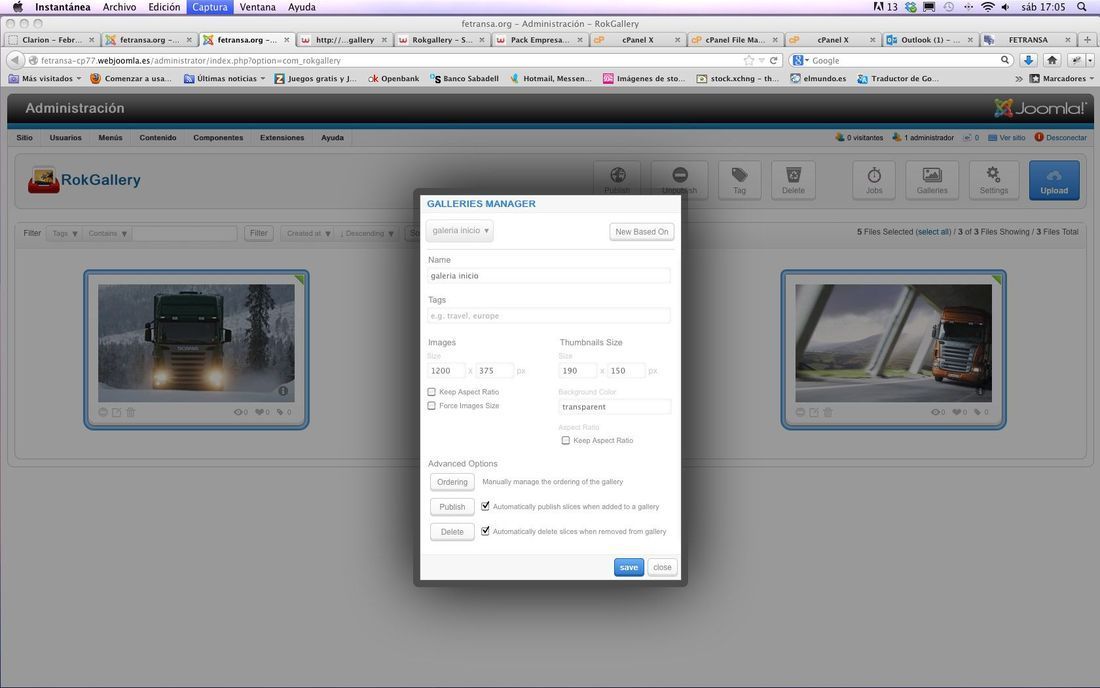Click the browser back arrow button
The width and height of the screenshot is (1100, 688).
point(15,60)
